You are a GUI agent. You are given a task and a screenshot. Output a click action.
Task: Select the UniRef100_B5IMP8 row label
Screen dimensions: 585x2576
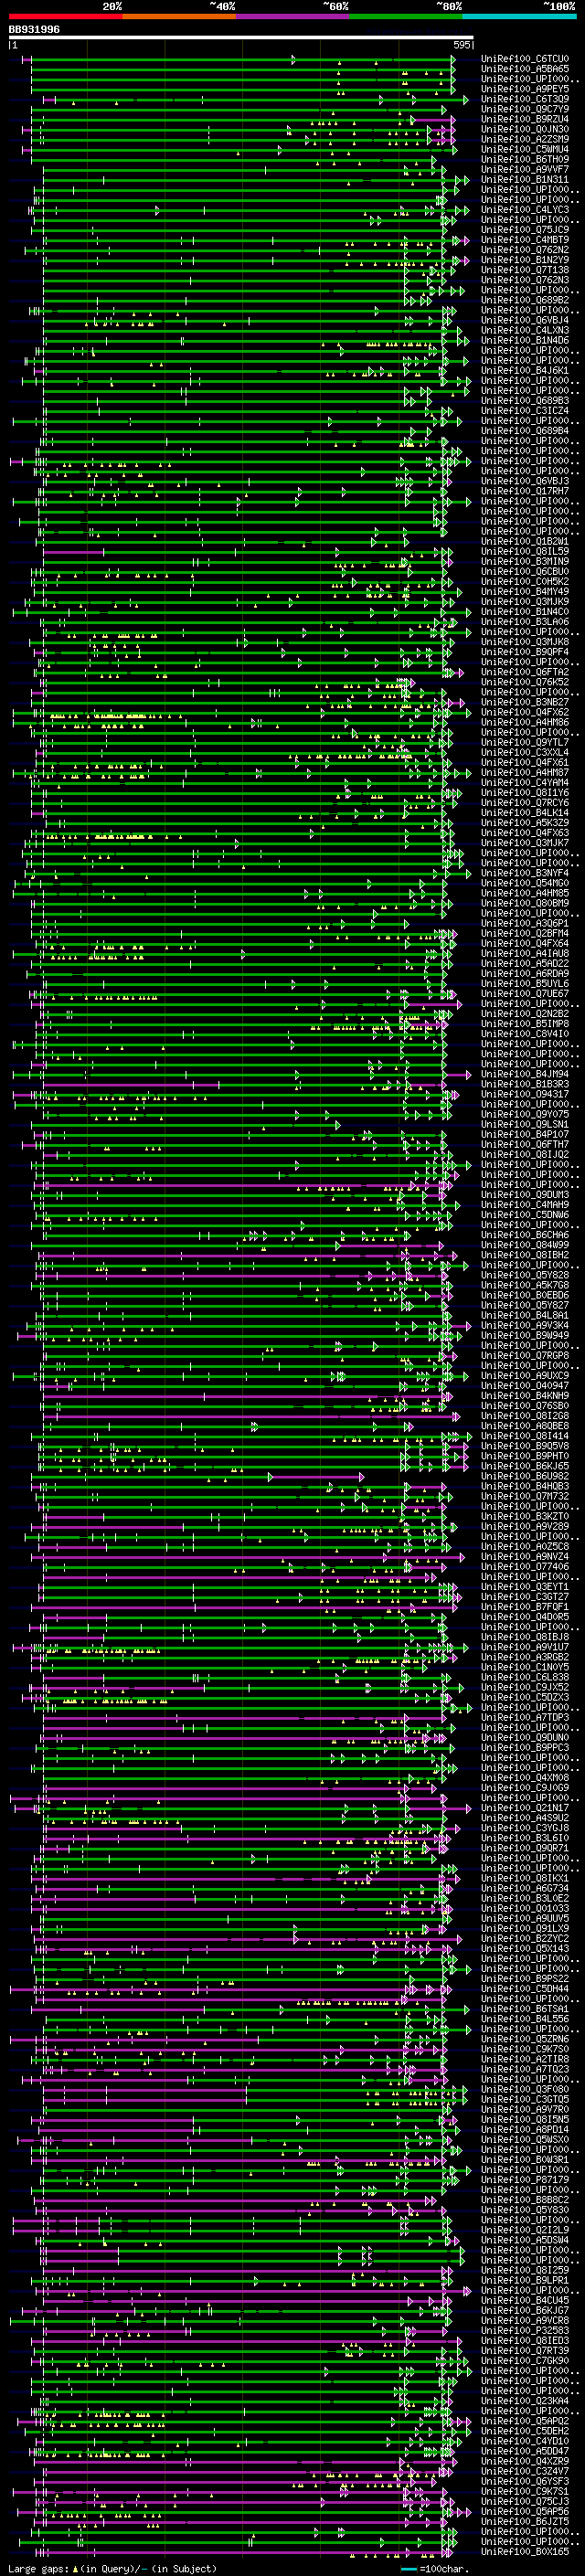pos(525,1024)
